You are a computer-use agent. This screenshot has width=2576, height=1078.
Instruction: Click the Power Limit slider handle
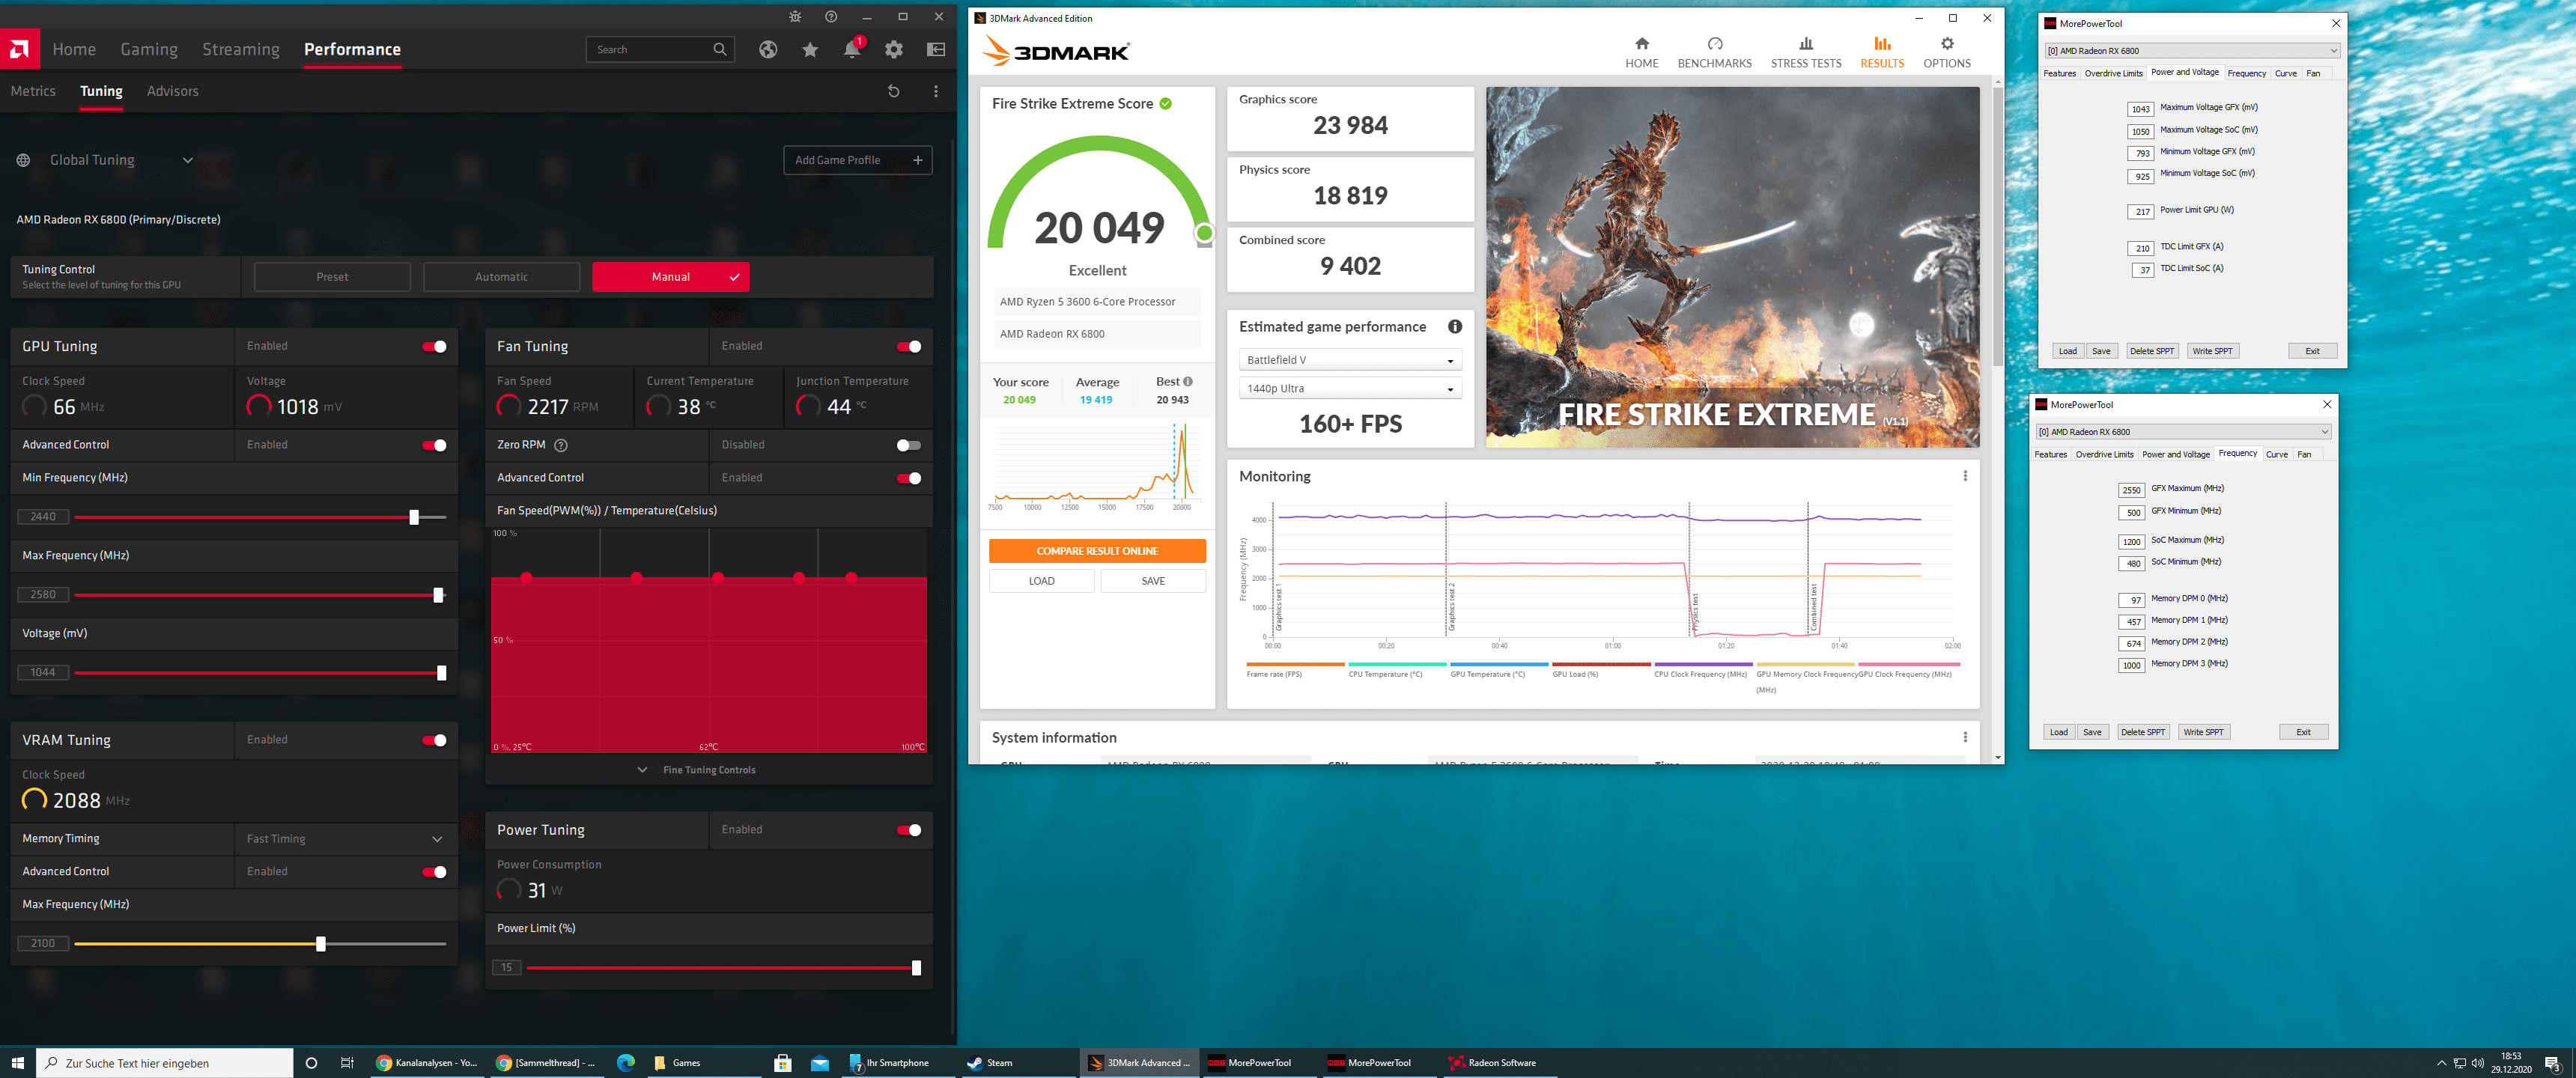916,968
